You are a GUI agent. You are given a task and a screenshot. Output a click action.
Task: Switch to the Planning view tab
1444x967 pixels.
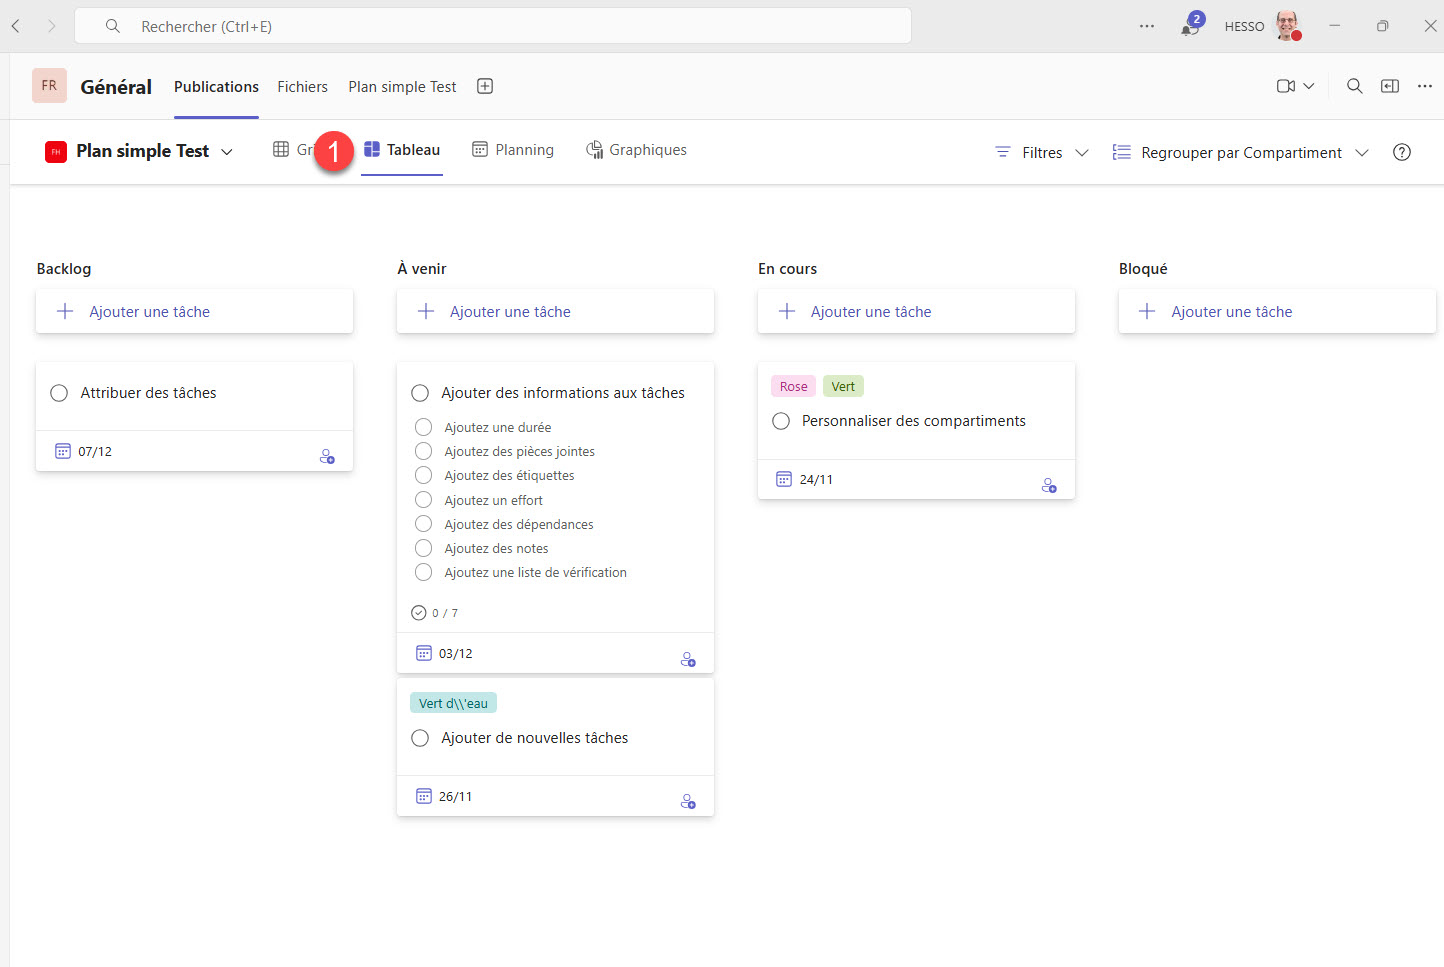(x=513, y=150)
